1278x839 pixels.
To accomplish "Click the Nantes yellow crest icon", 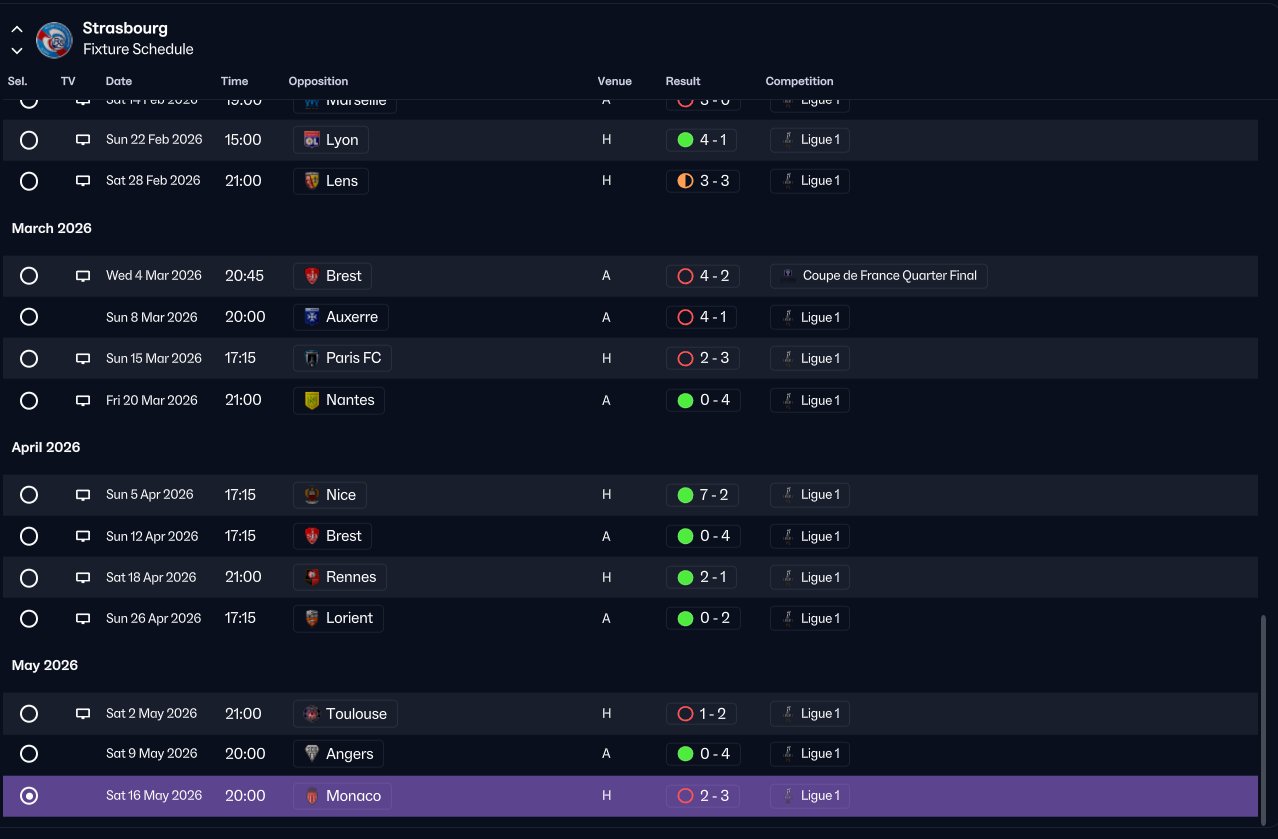I will (311, 400).
